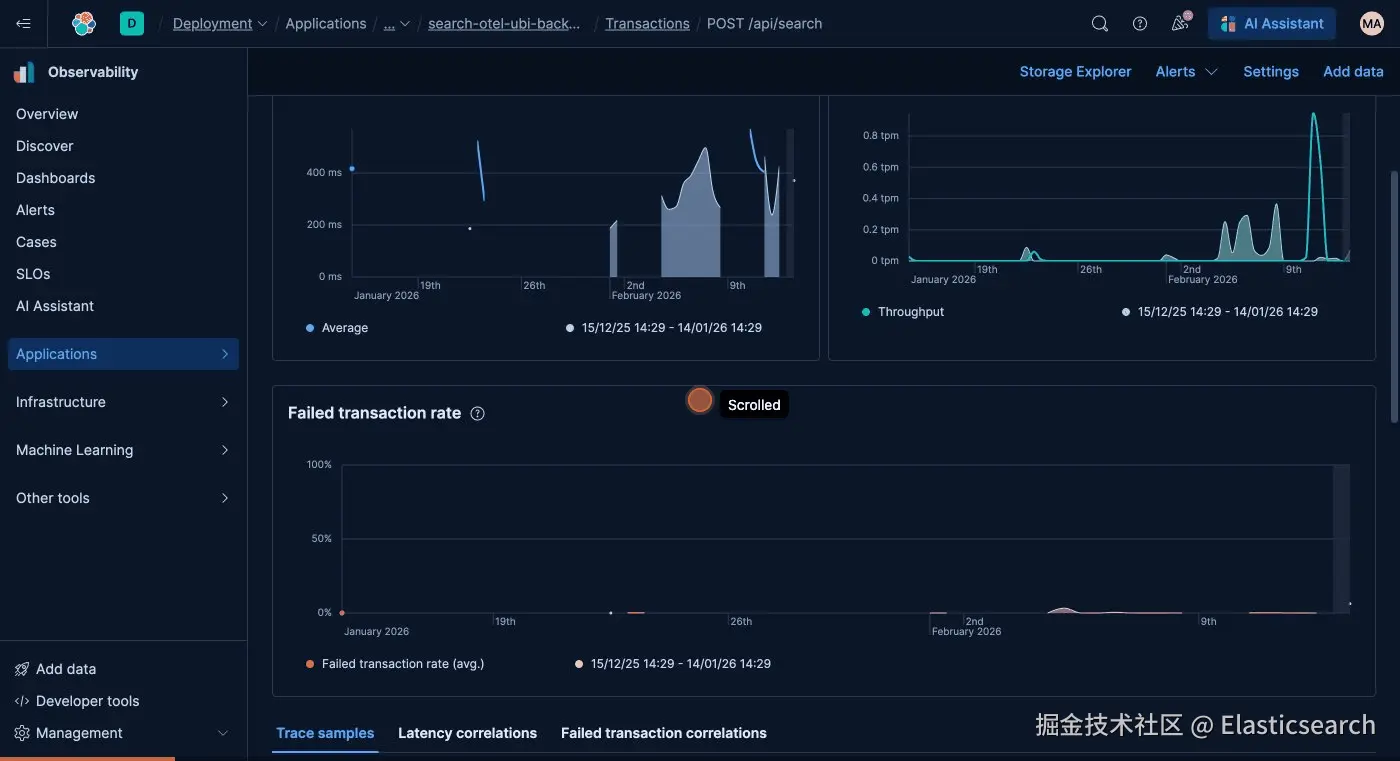Collapse the side navigation menu icon

(x=24, y=24)
